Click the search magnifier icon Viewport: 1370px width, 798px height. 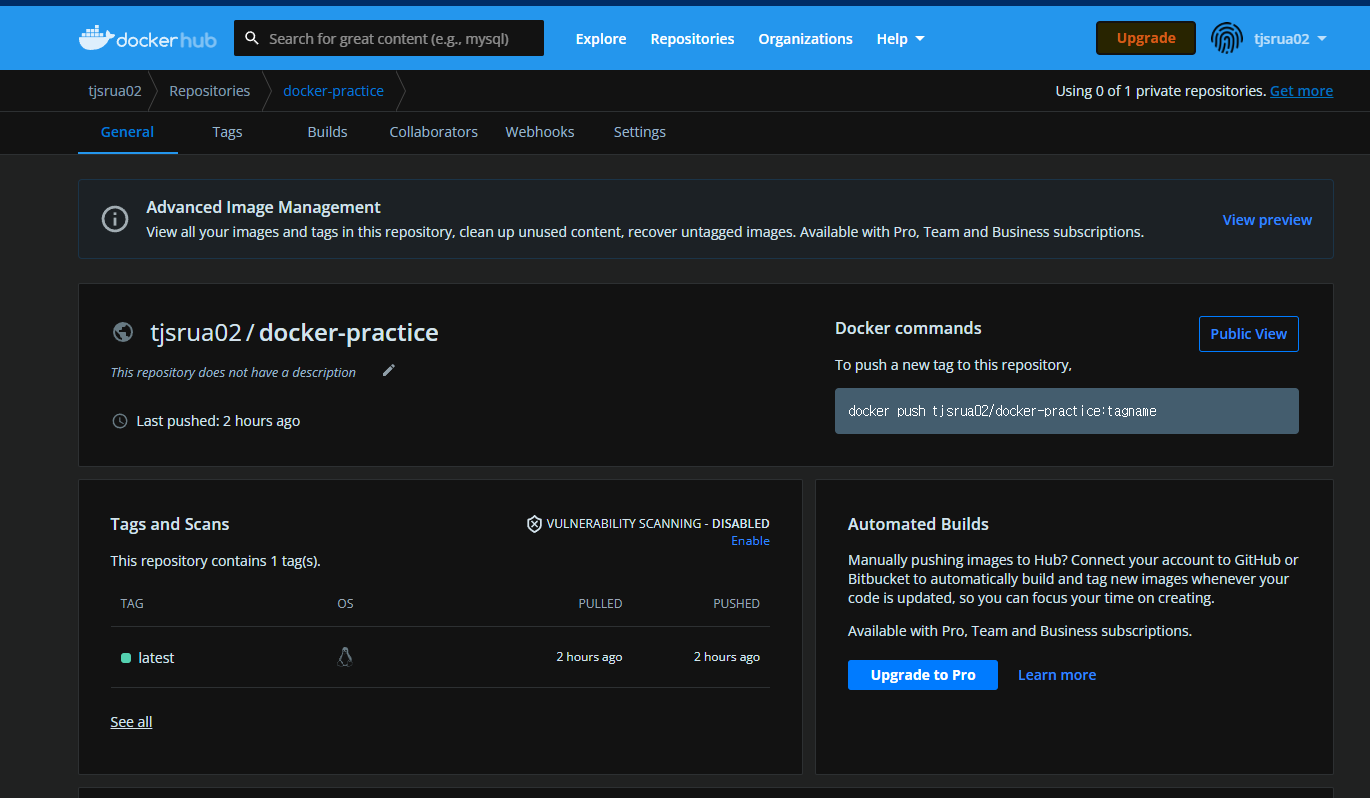[x=252, y=39]
